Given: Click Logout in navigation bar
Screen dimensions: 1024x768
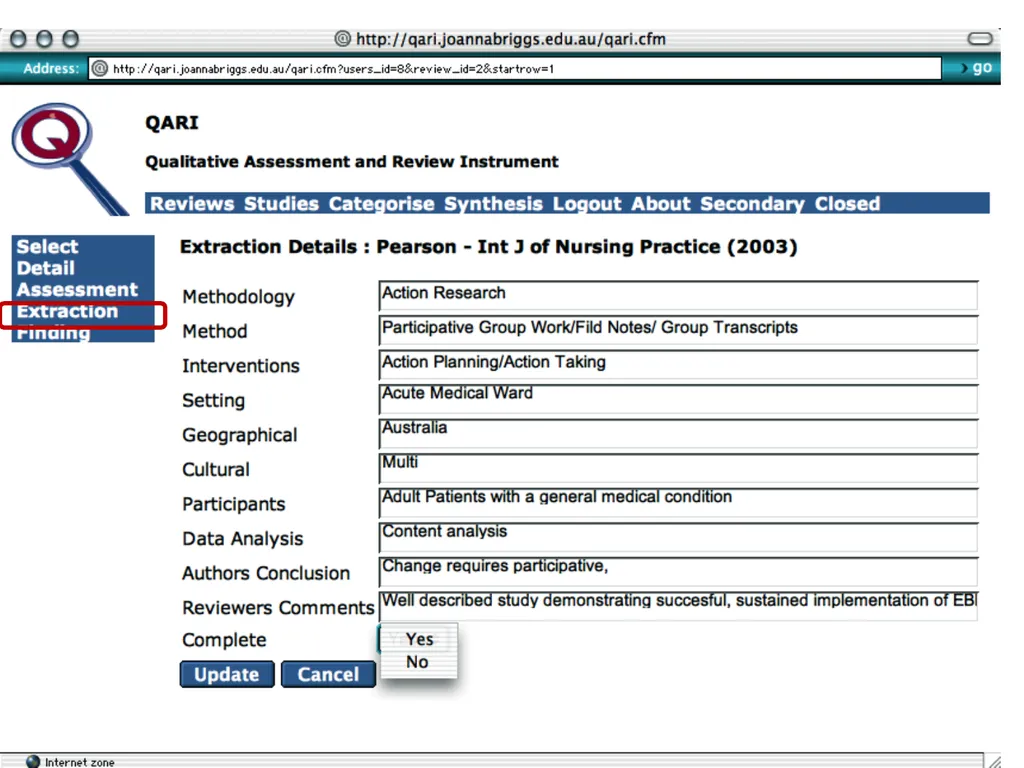Looking at the screenshot, I should coord(587,204).
